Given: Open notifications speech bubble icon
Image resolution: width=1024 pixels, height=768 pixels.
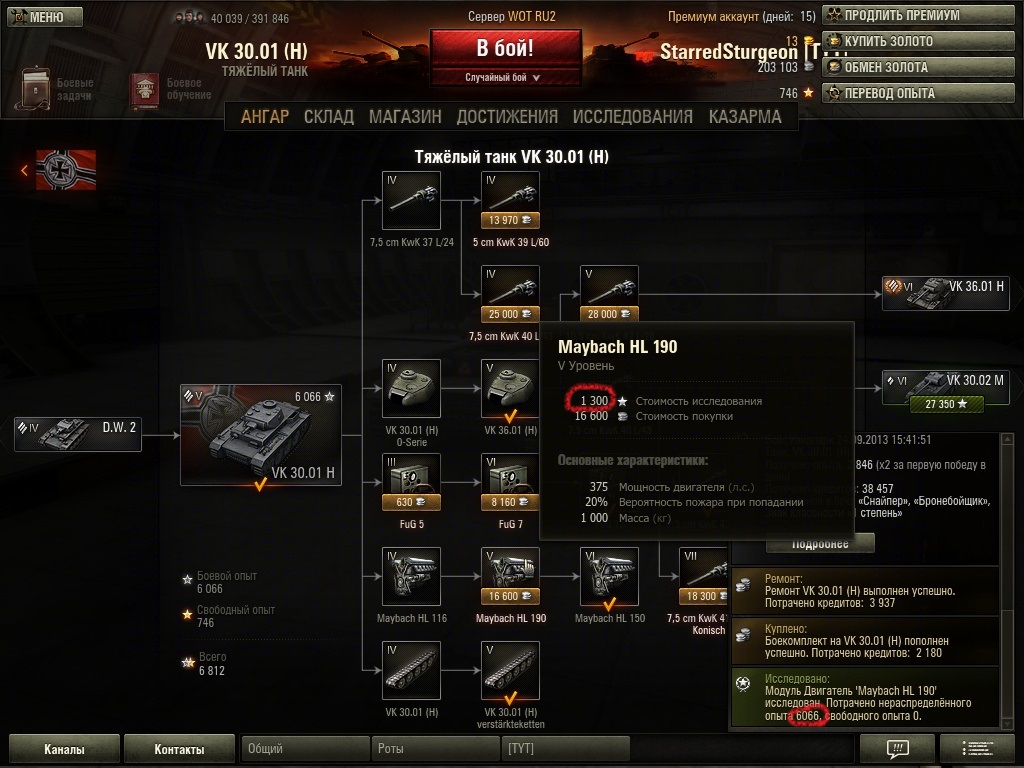Looking at the screenshot, I should [897, 748].
